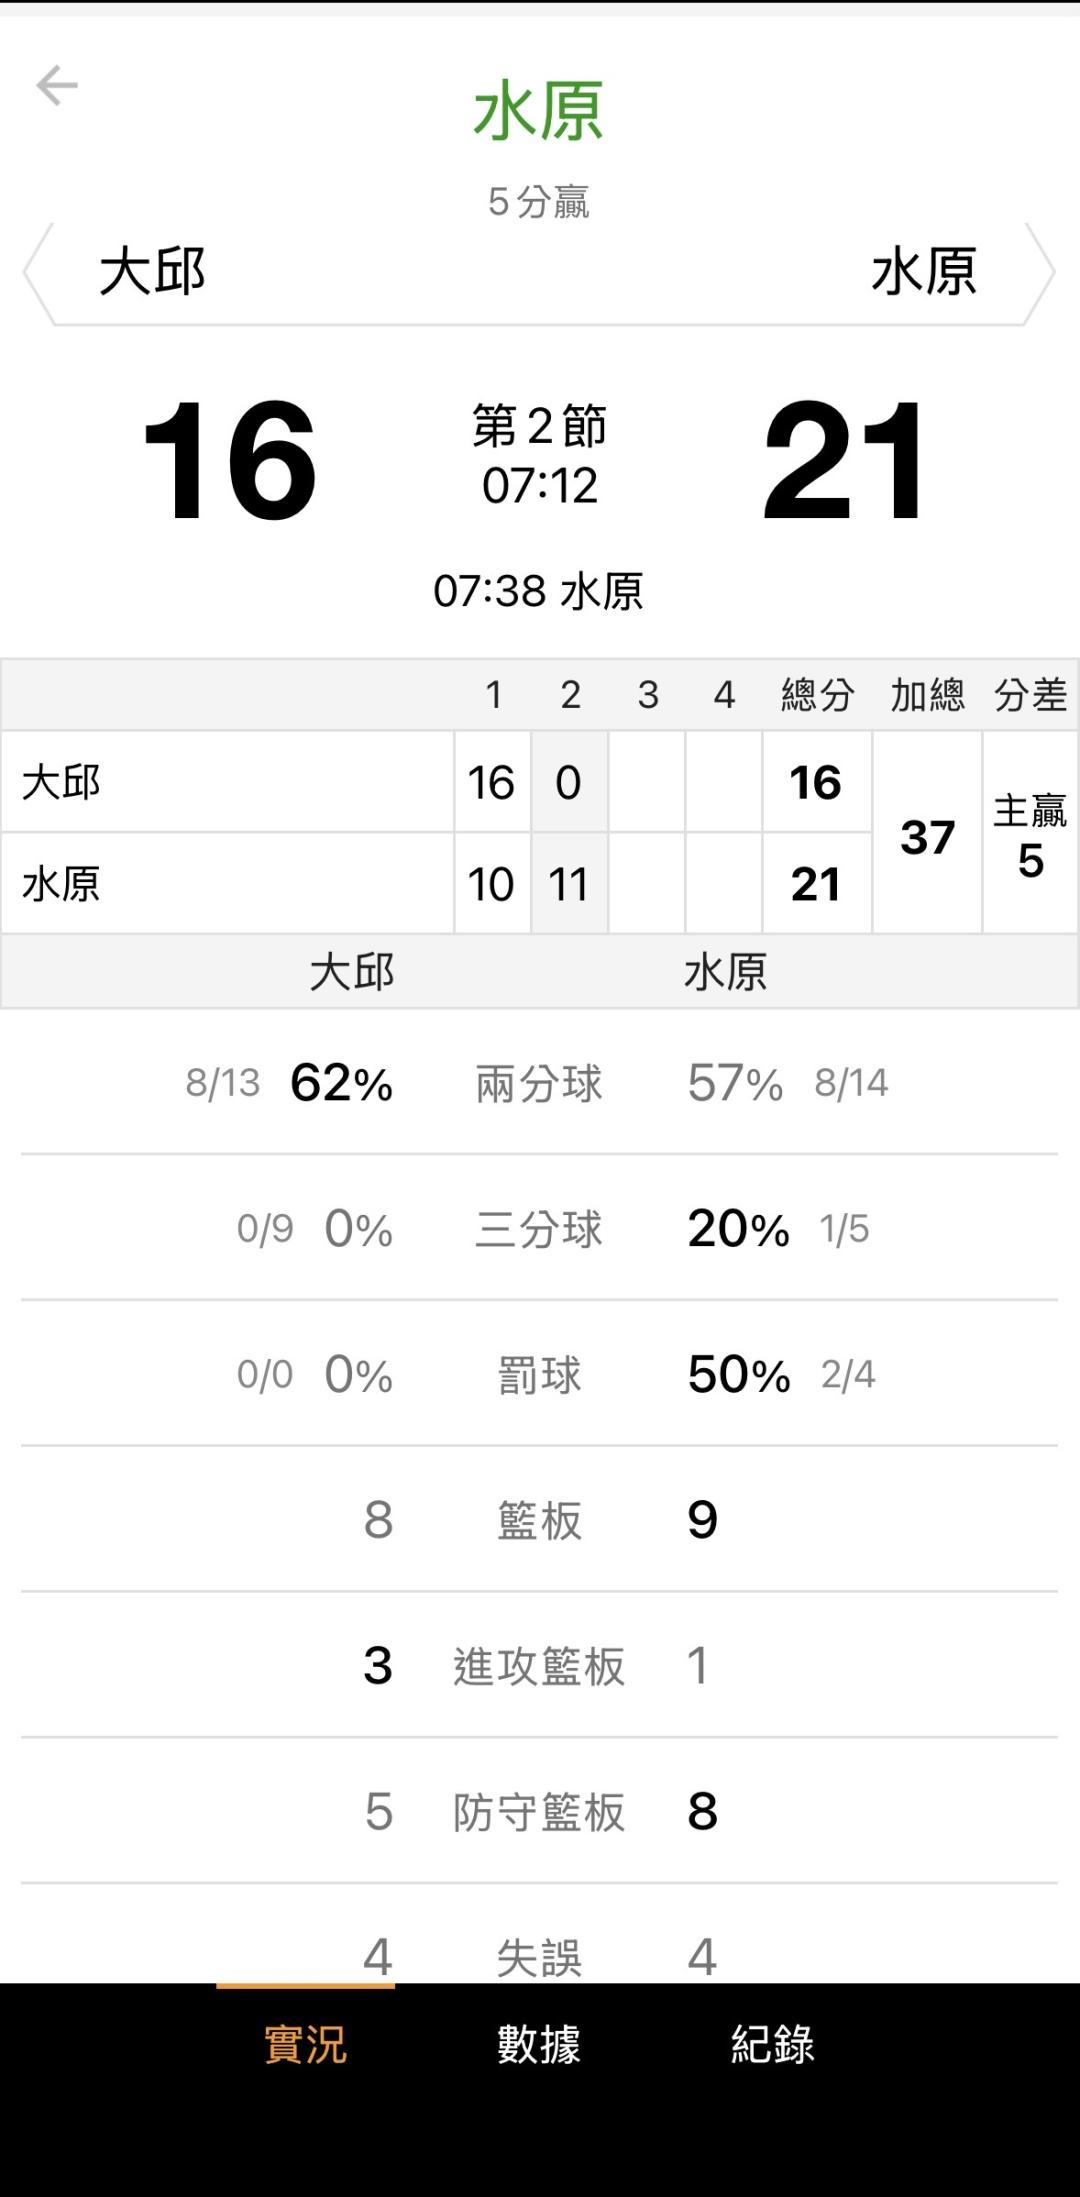Image resolution: width=1080 pixels, height=2197 pixels.
Task: Select 大邱 team name in header banner
Action: point(152,272)
